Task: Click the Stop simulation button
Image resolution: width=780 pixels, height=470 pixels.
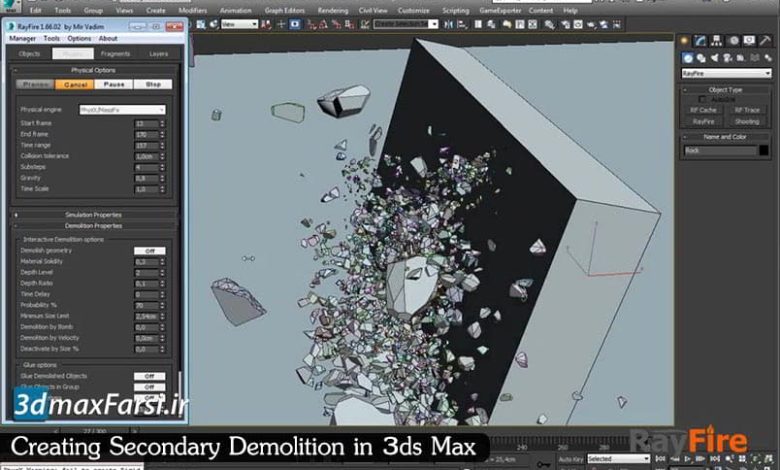Action: tap(153, 85)
